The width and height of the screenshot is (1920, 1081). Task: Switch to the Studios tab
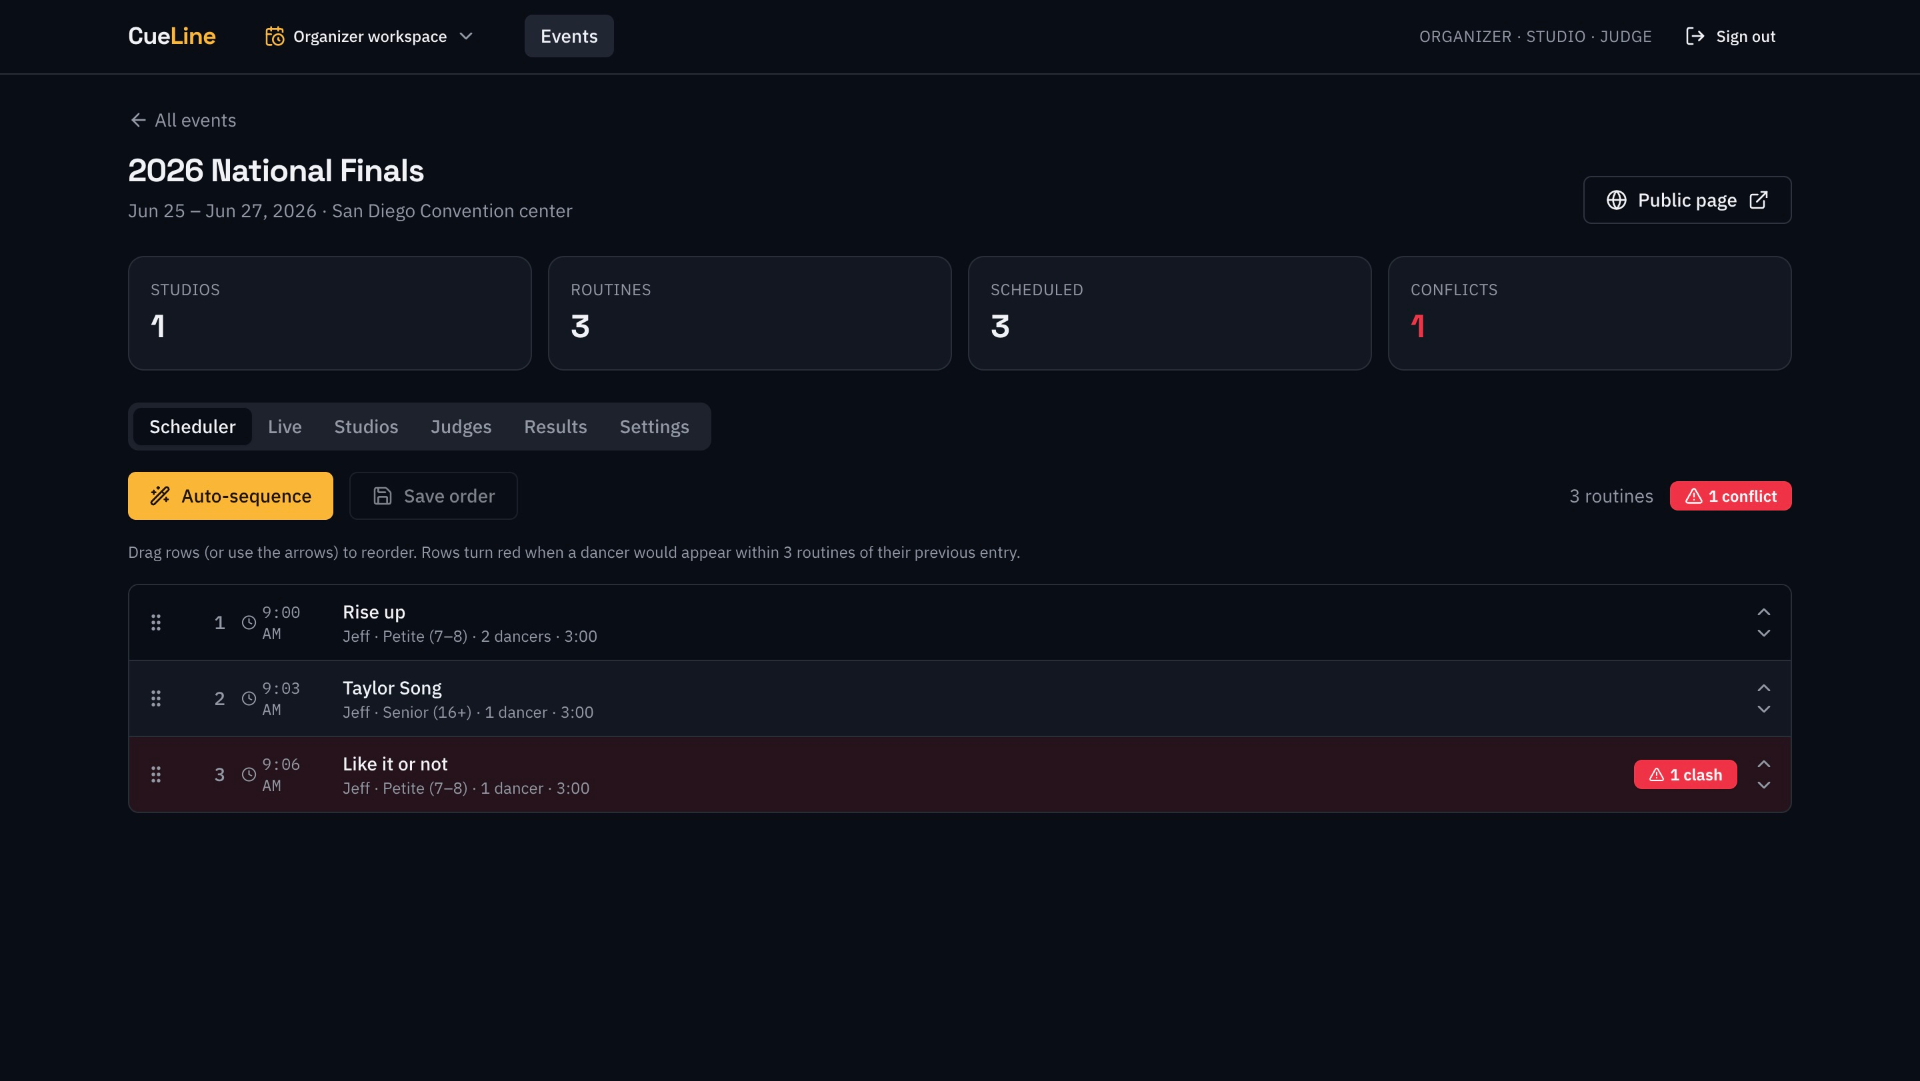pos(366,427)
